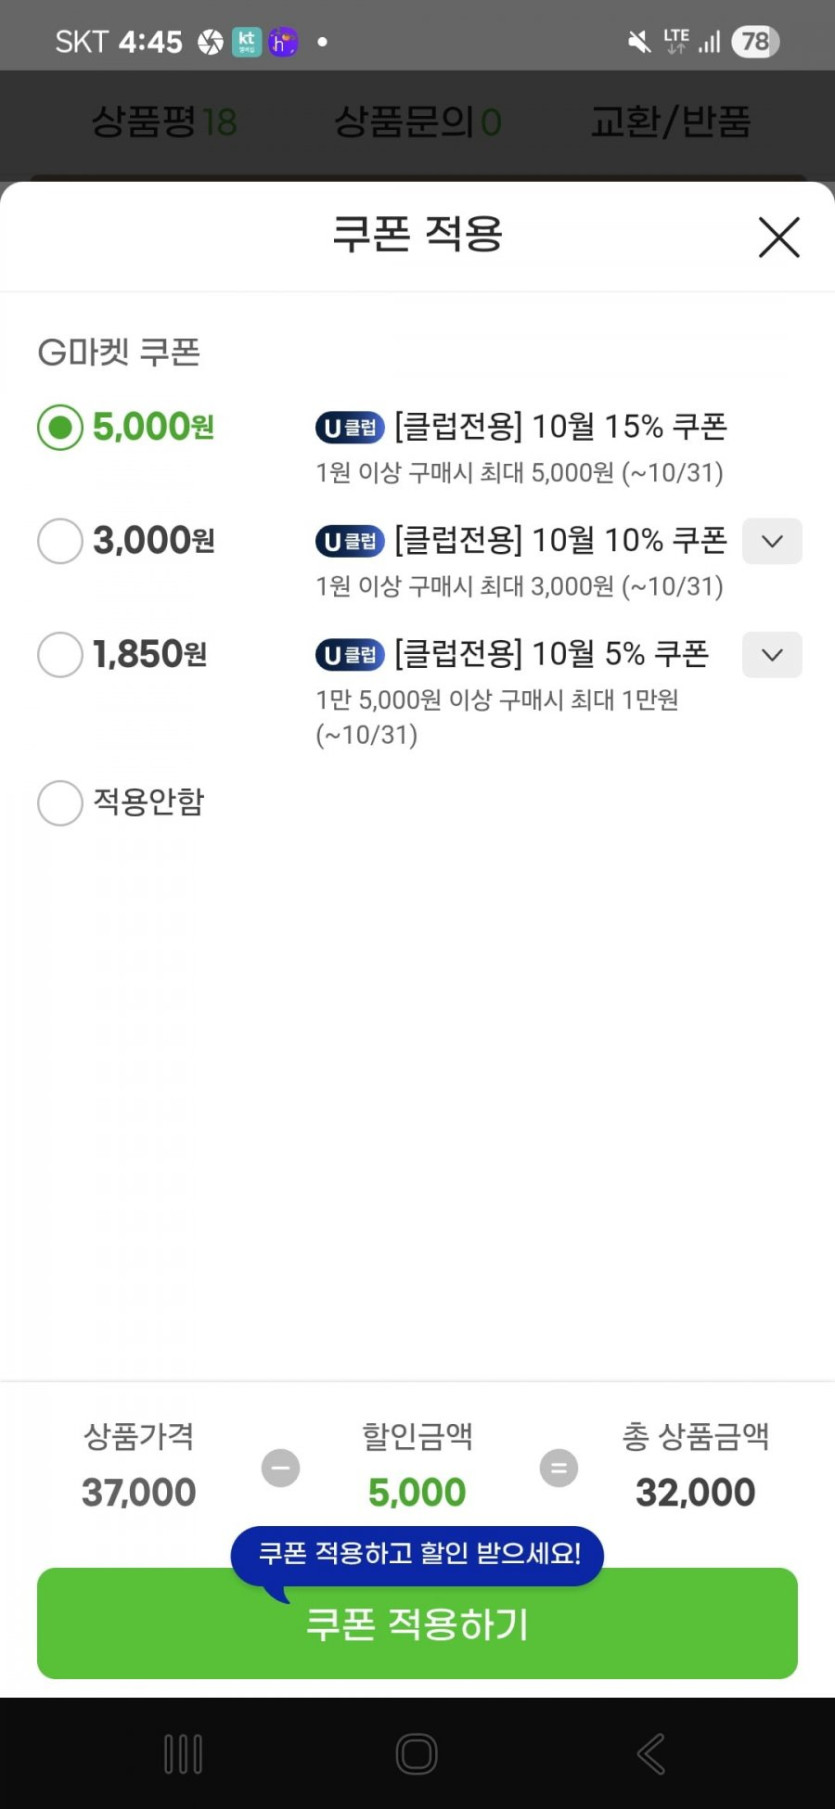Tap the muted sound status icon

(x=638, y=42)
